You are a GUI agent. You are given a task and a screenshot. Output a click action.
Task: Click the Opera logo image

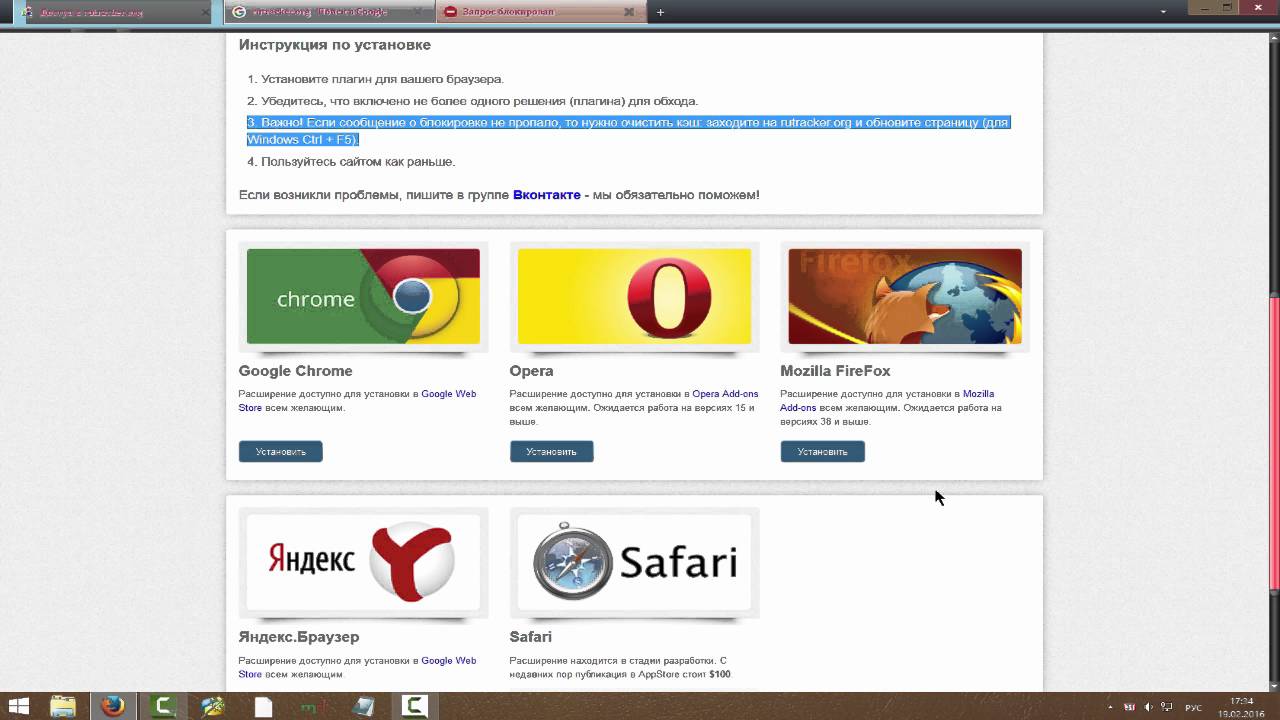click(634, 296)
